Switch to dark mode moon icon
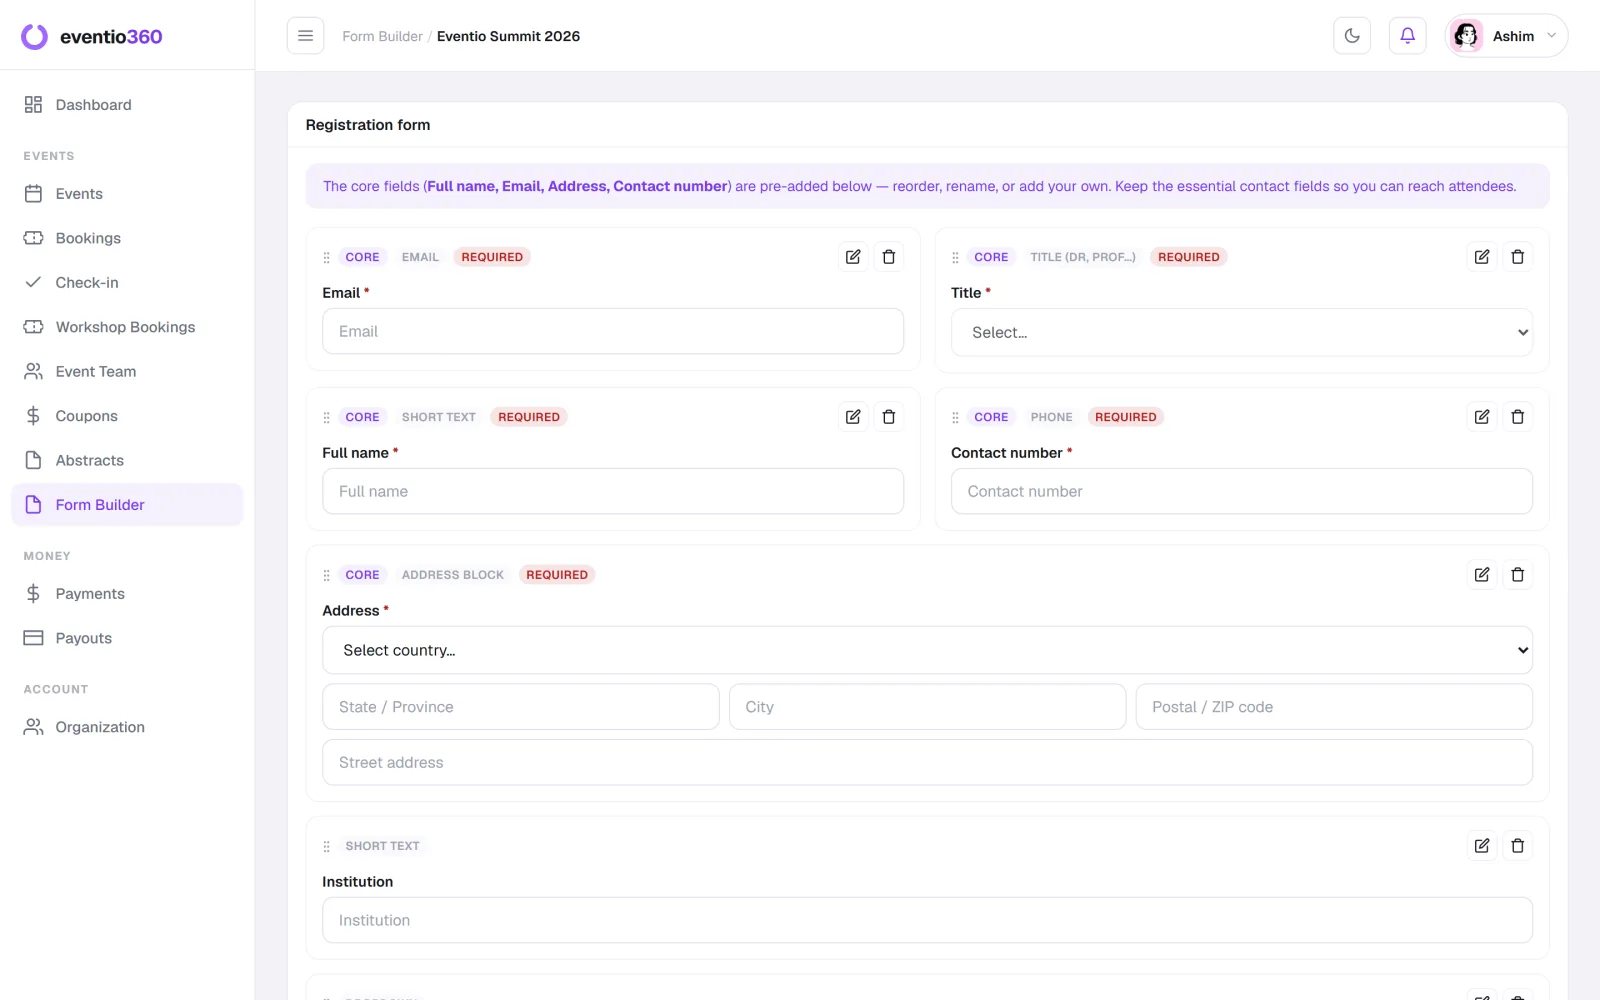The width and height of the screenshot is (1600, 1000). [1352, 36]
